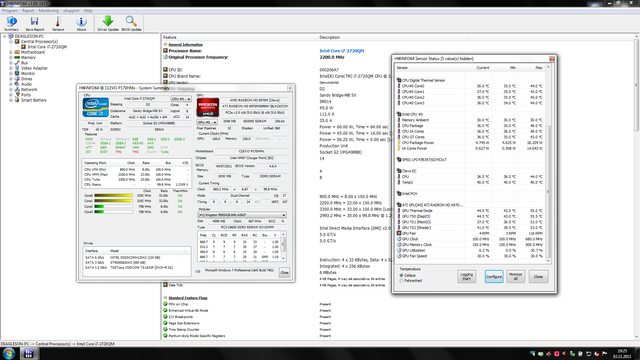
Task: Click Close button in Sensor Status
Action: pyautogui.click(x=538, y=276)
